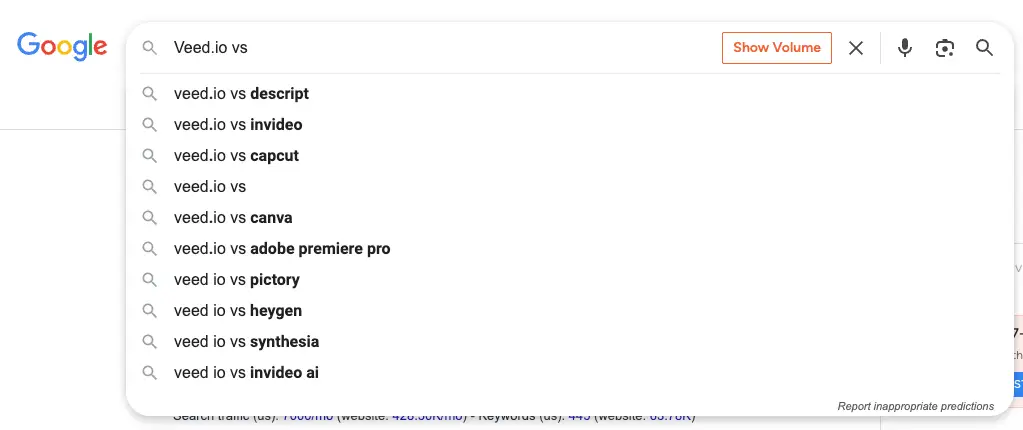Screen dimensions: 1023x430
Task: Open Google Lens image search icon
Action: click(944, 48)
